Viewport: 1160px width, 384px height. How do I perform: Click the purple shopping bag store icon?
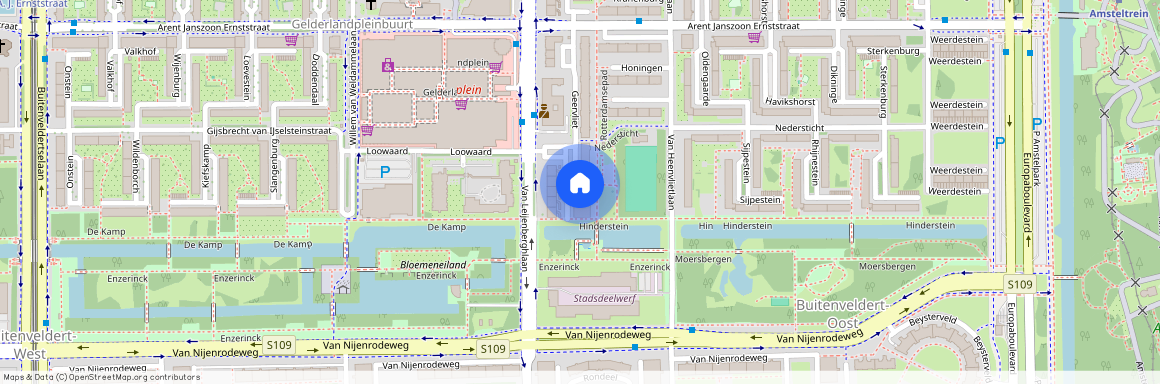point(388,66)
